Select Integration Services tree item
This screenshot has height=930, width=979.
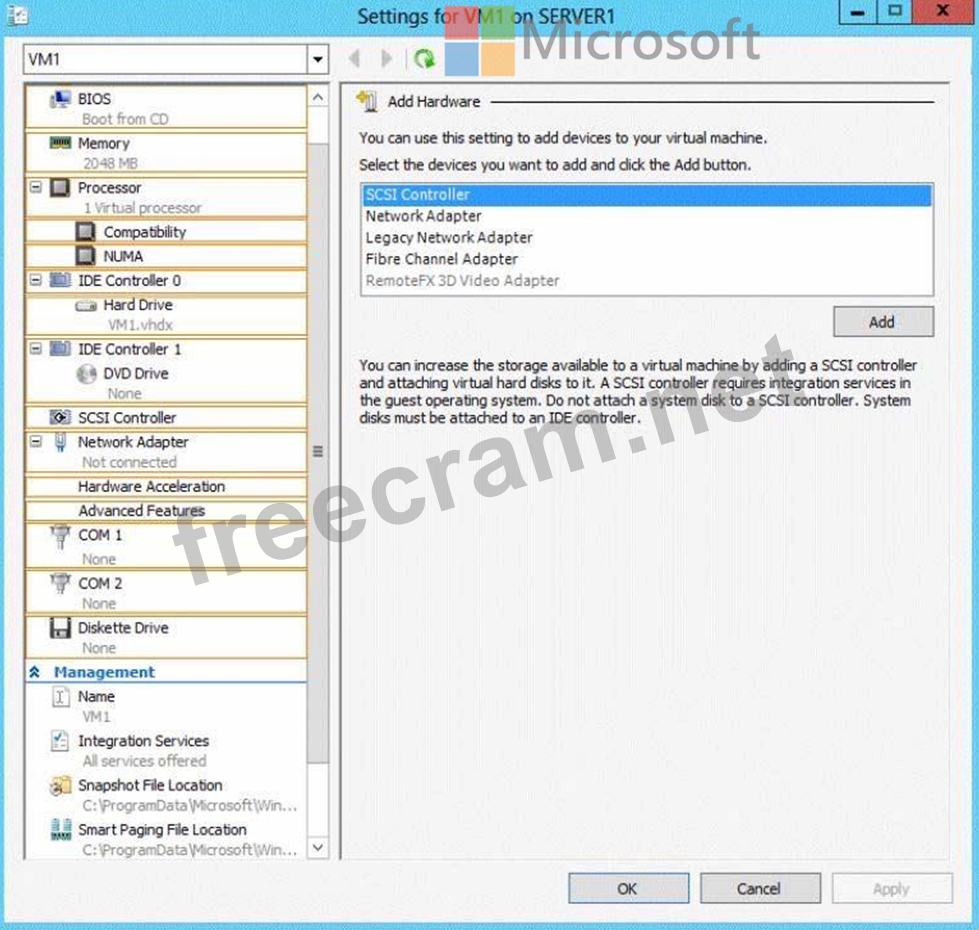[x=166, y=751]
